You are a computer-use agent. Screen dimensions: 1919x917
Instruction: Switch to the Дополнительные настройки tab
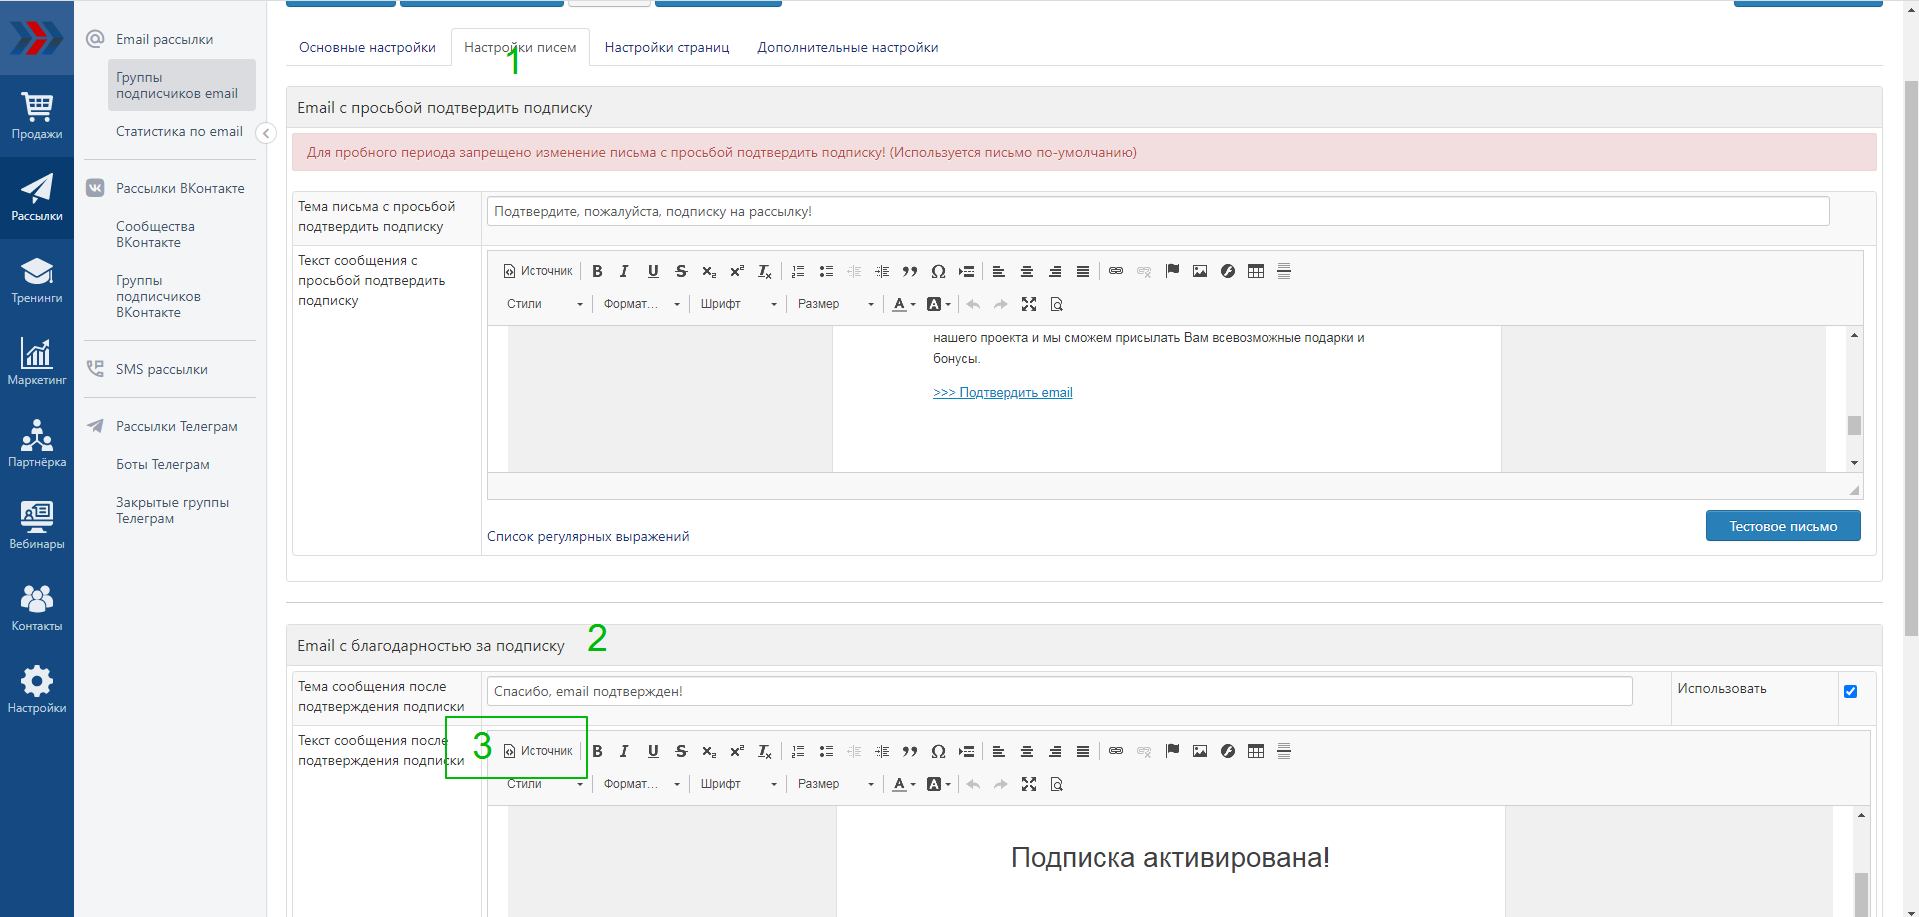847,48
